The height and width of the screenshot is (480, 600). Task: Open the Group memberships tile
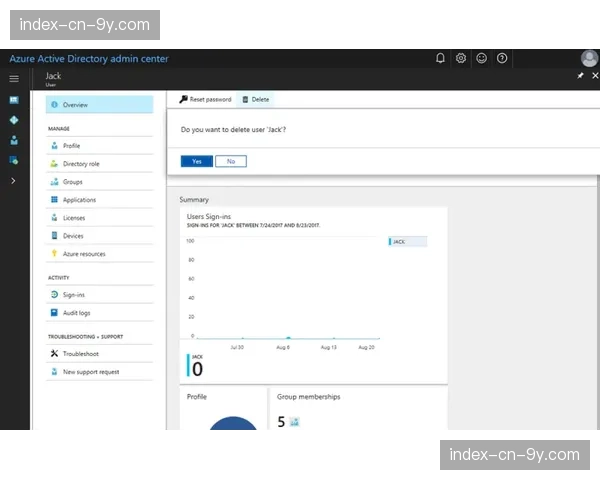point(358,409)
